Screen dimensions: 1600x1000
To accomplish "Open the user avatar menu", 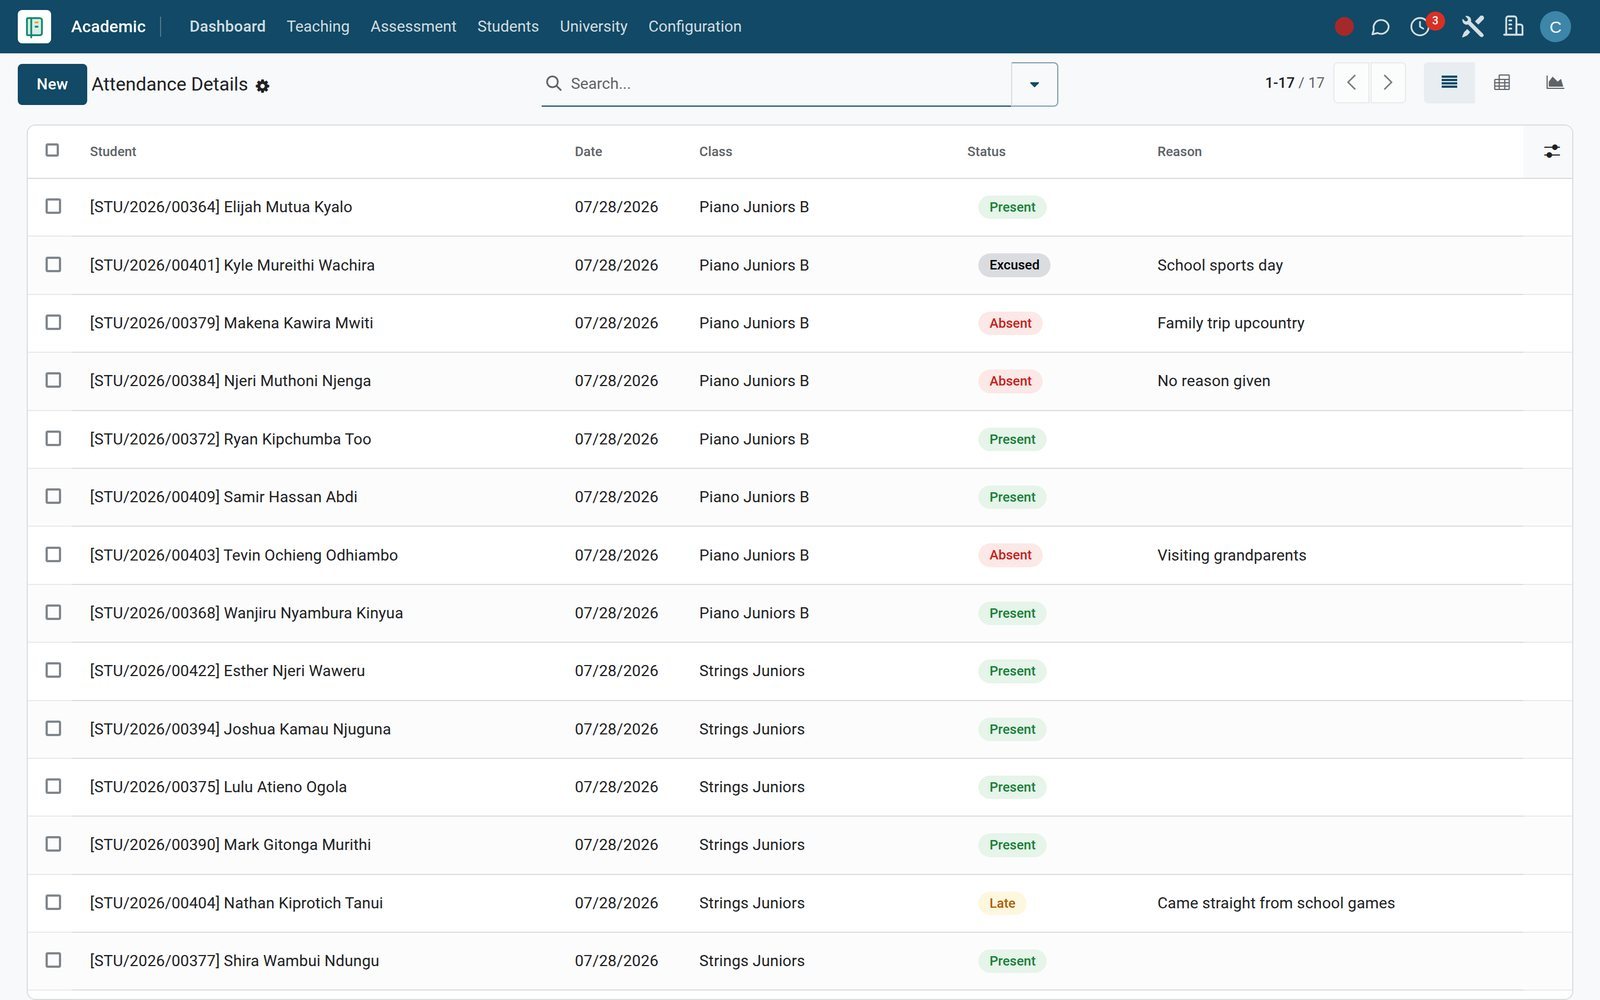I will [x=1555, y=27].
